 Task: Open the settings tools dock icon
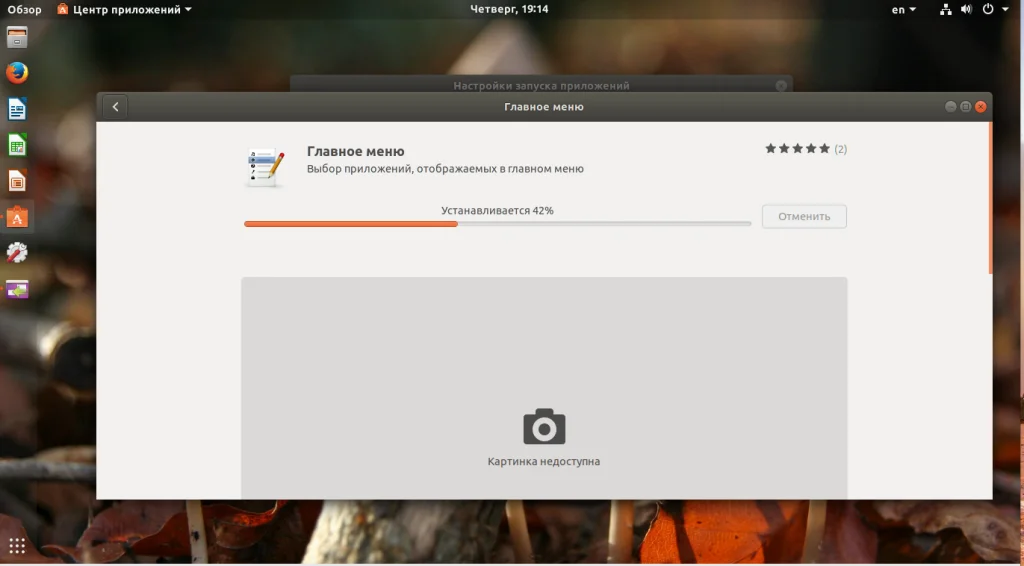coord(17,253)
